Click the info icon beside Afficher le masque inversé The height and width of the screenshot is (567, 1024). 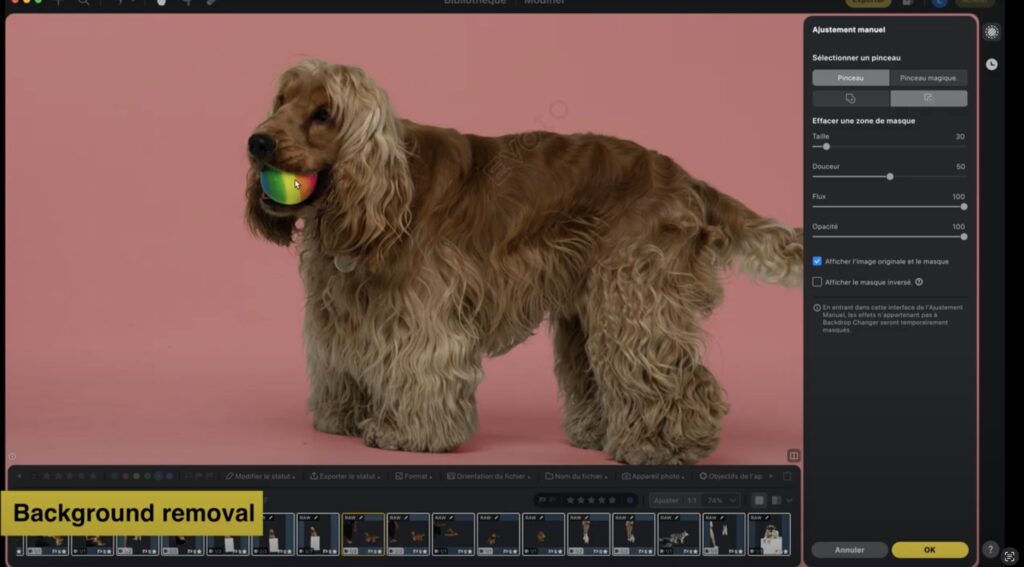point(919,282)
